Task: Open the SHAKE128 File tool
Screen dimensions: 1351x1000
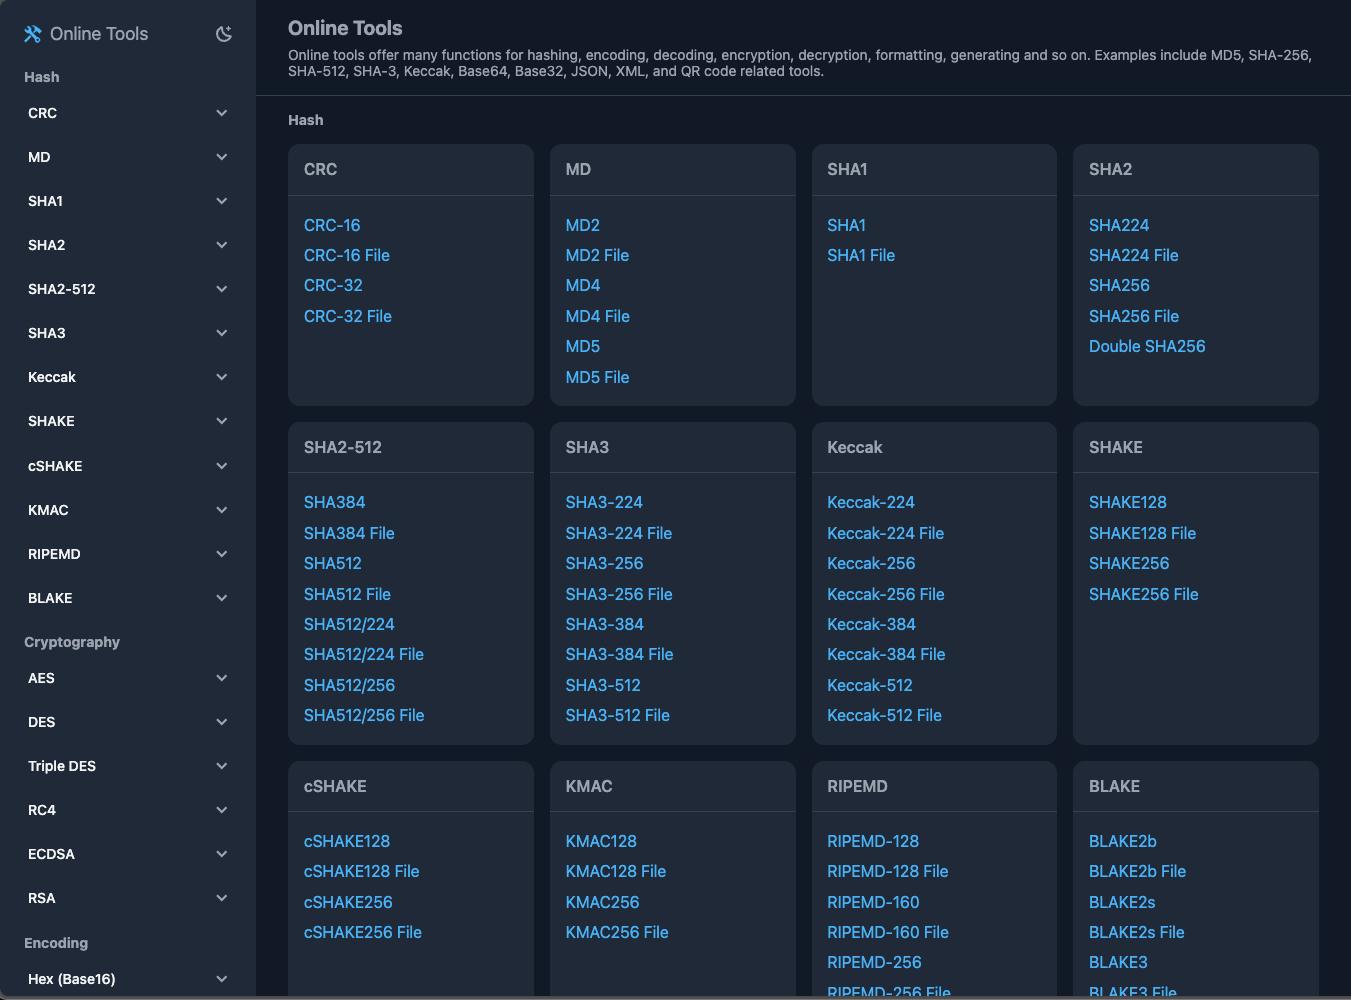Action: [x=1142, y=533]
